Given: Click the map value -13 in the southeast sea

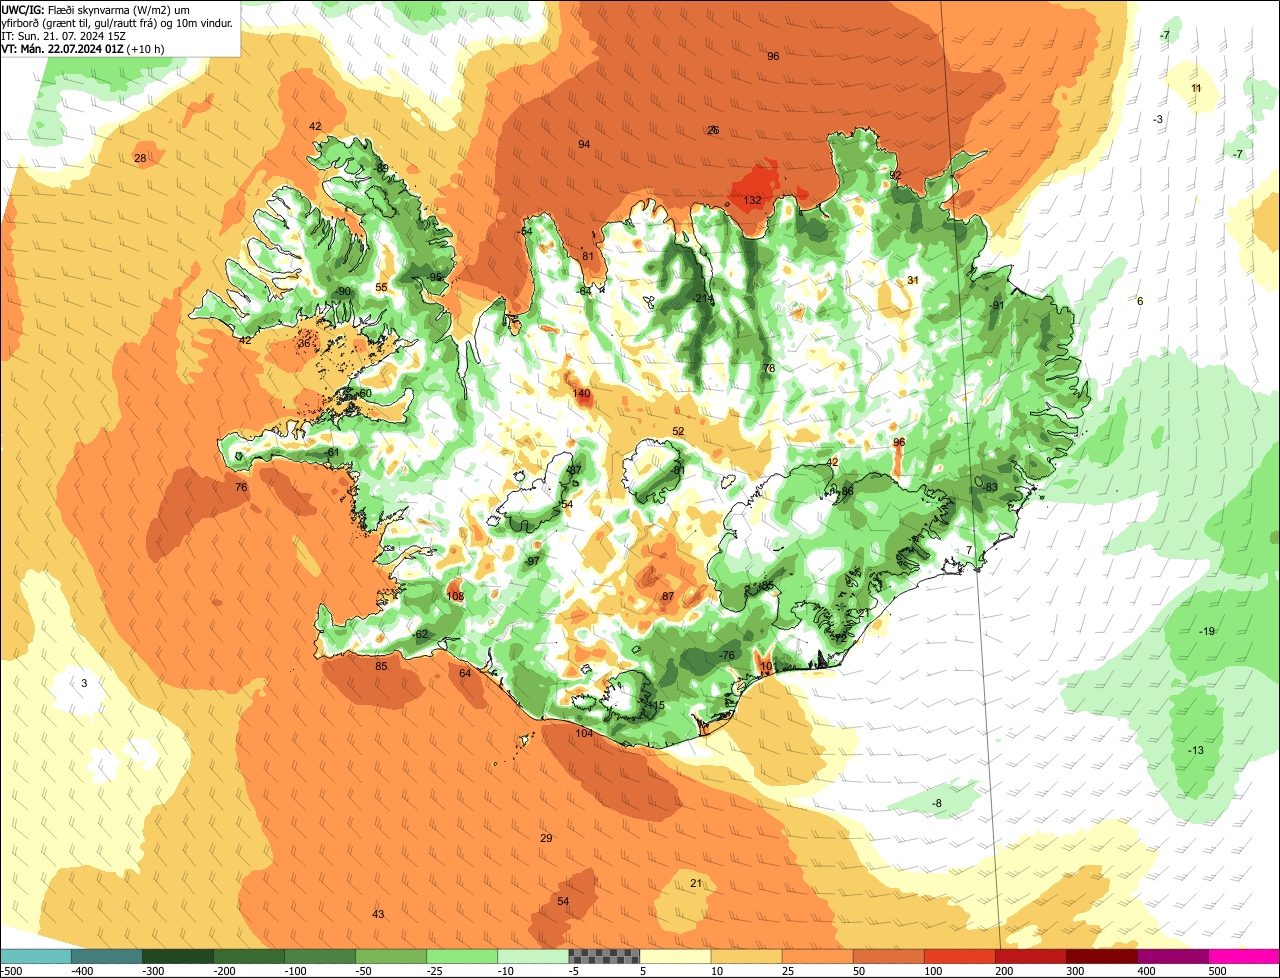Looking at the screenshot, I should click(1195, 751).
